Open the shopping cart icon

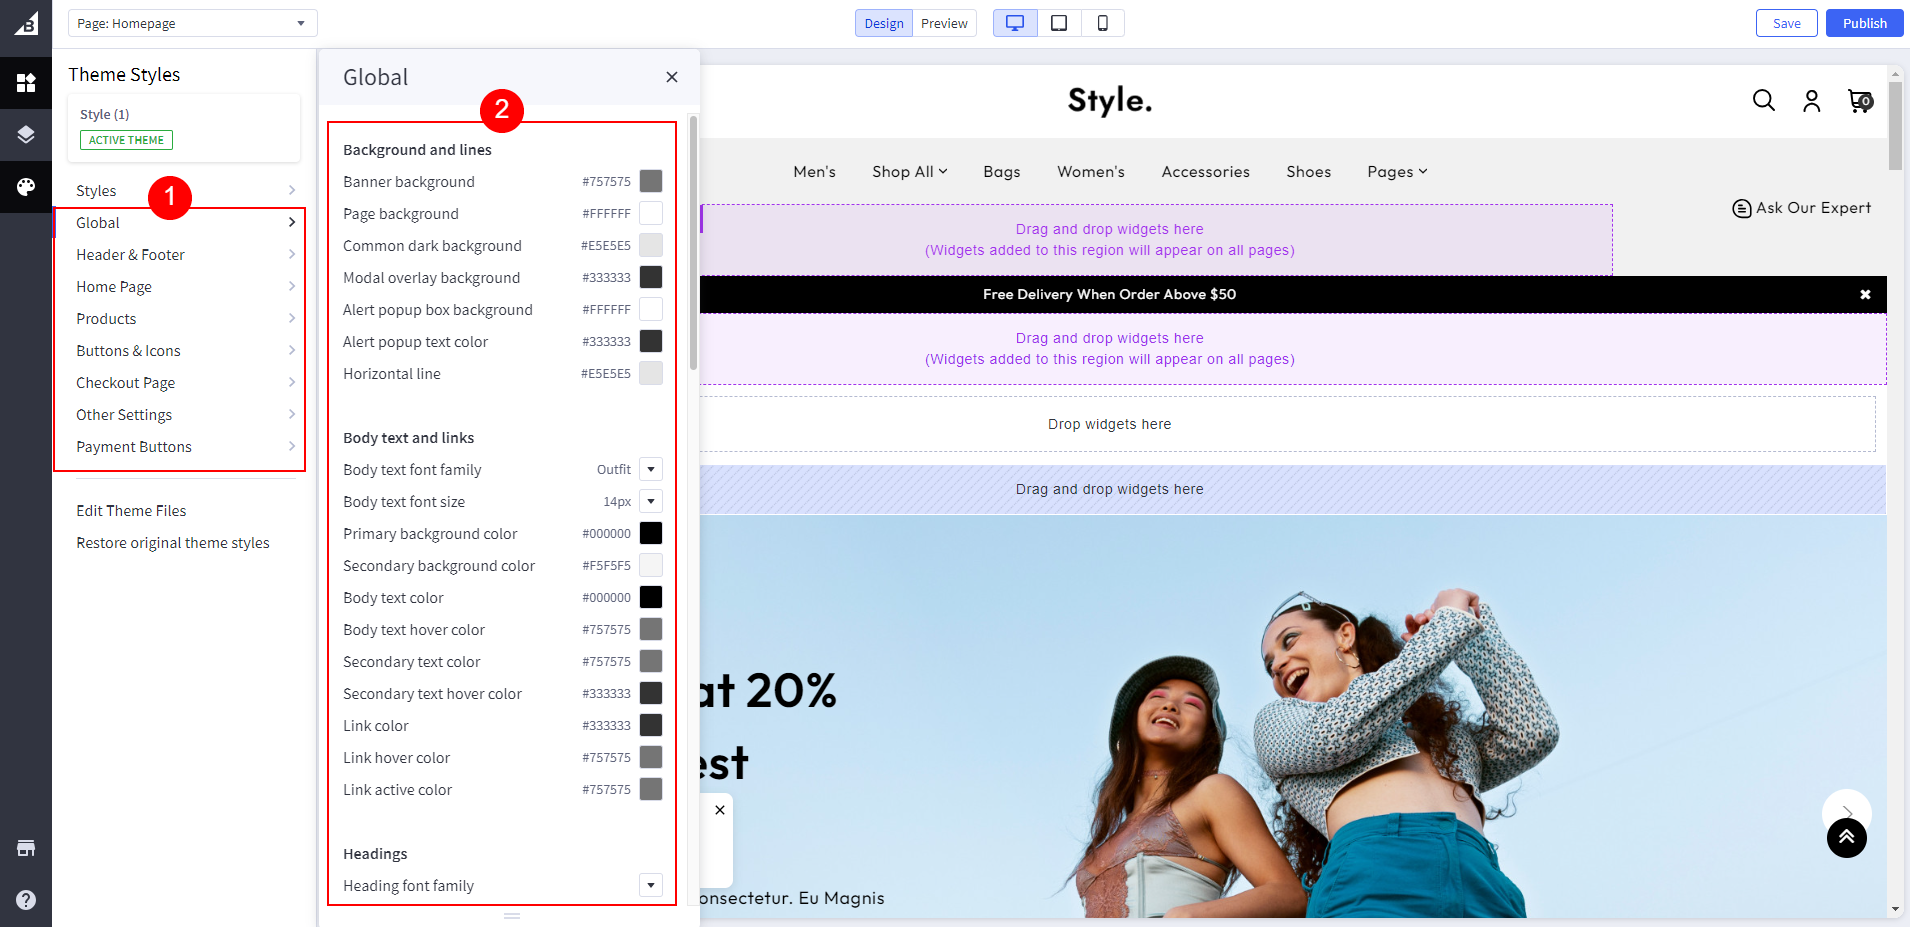(x=1859, y=101)
